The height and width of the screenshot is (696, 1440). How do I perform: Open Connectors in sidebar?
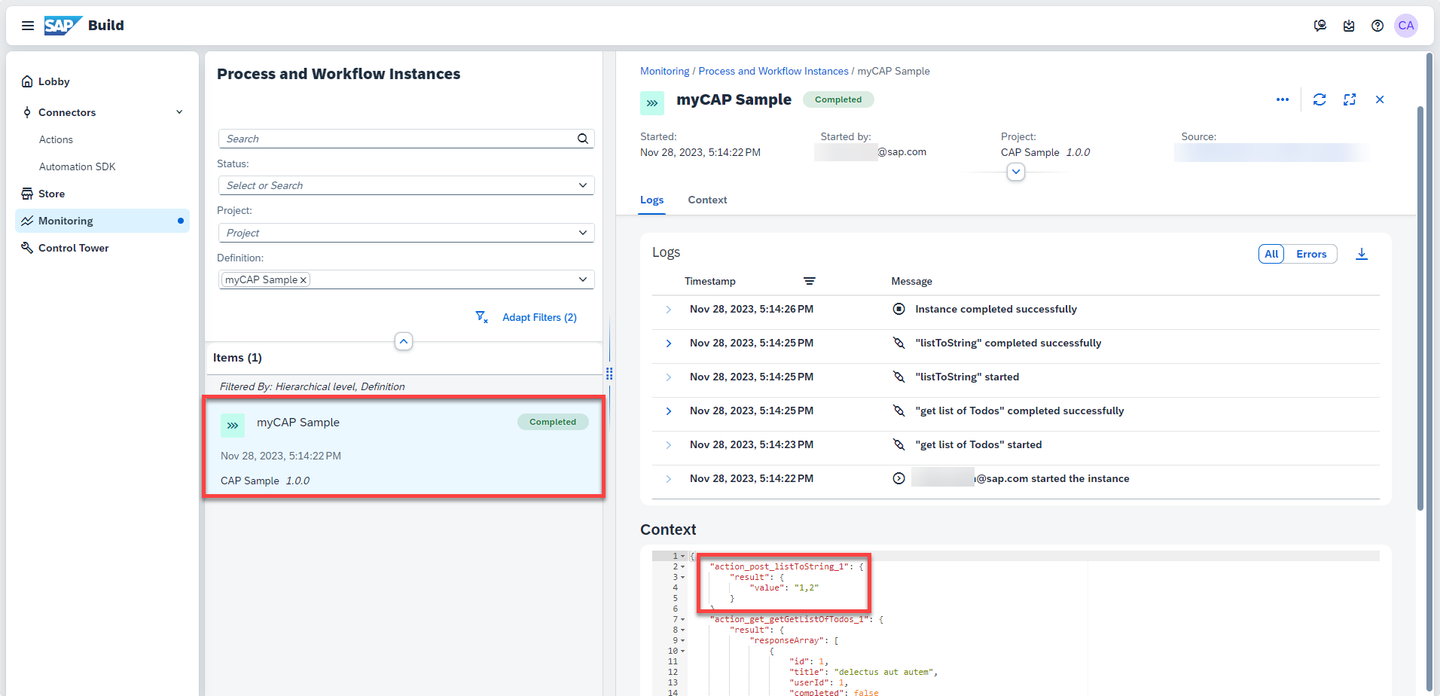[67, 112]
